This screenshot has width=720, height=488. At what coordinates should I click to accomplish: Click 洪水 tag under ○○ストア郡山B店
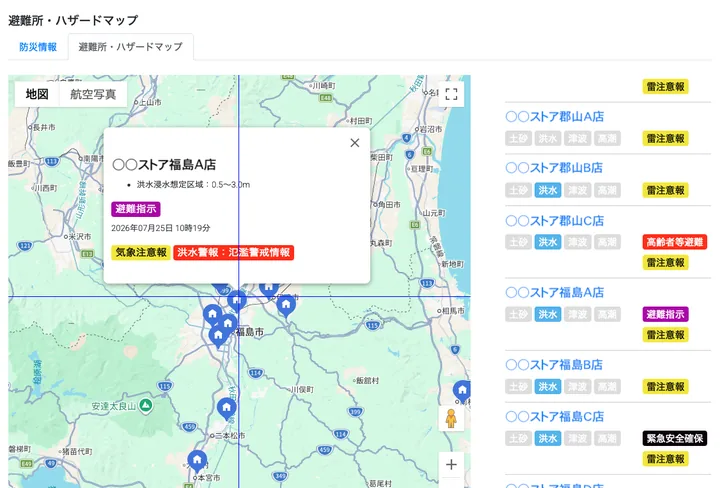(548, 190)
